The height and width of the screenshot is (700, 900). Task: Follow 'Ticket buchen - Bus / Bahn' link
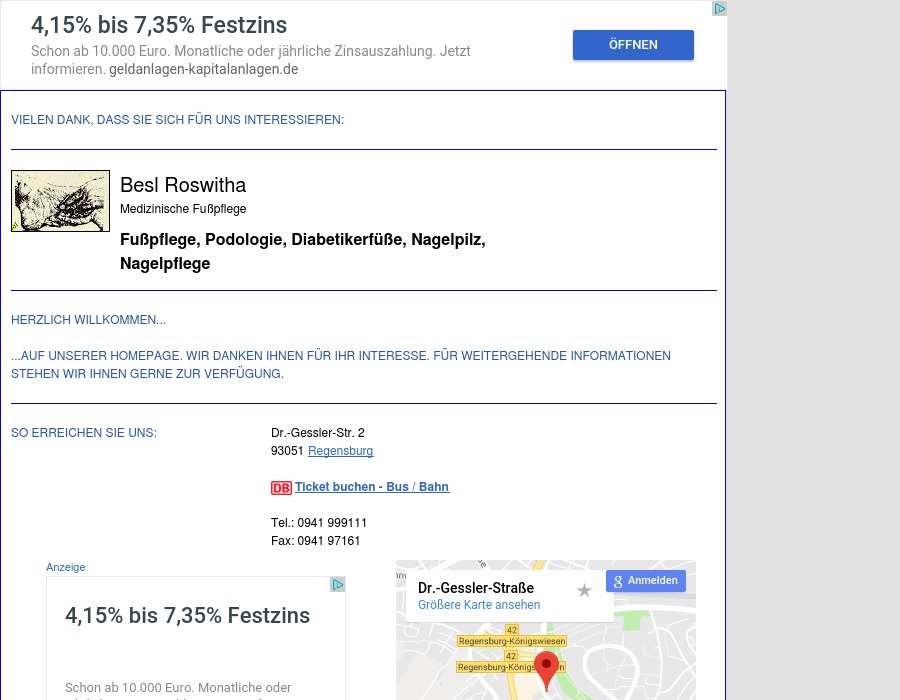pyautogui.click(x=372, y=487)
